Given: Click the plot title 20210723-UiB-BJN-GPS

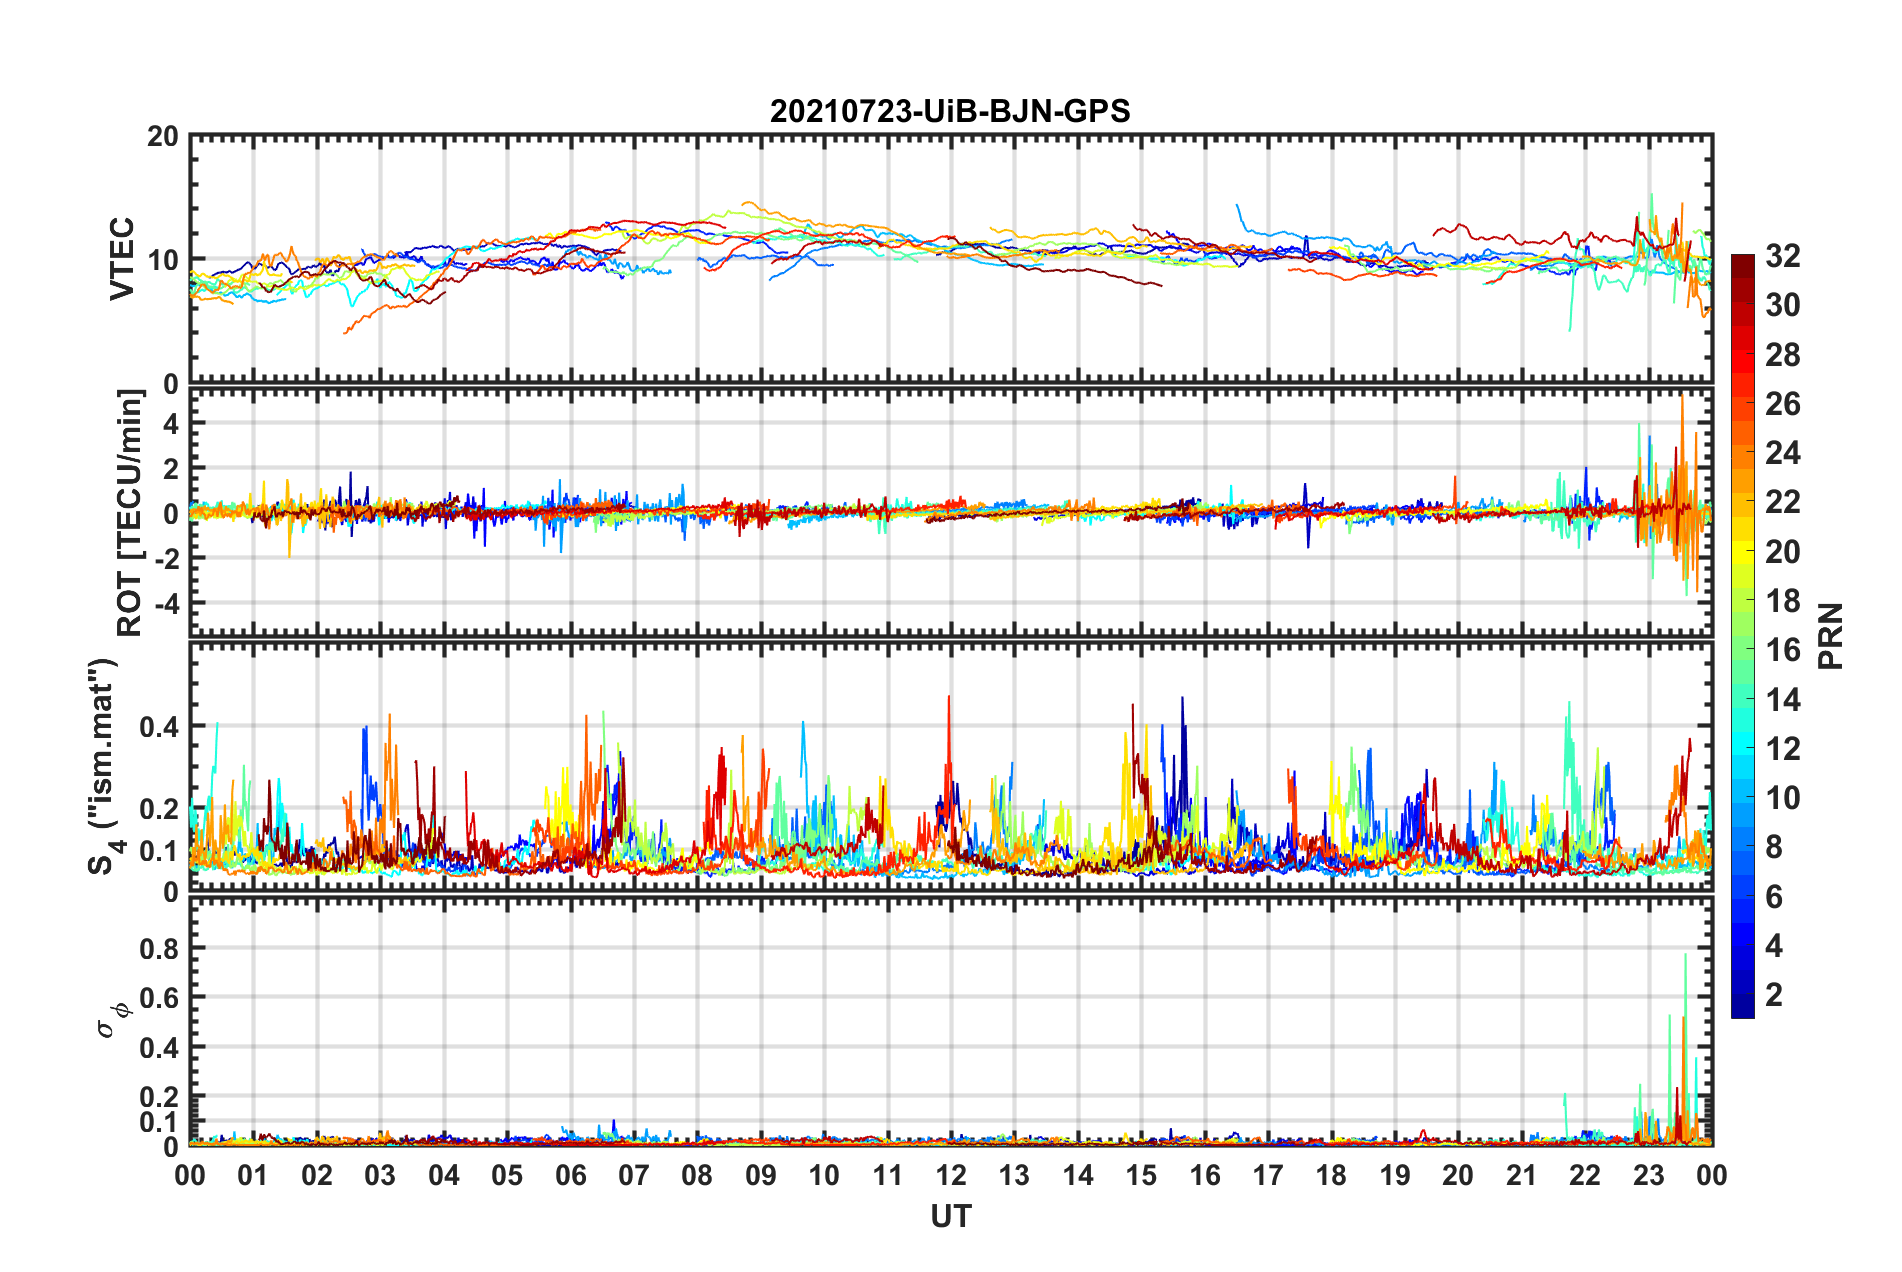Looking at the screenshot, I should (950, 111).
